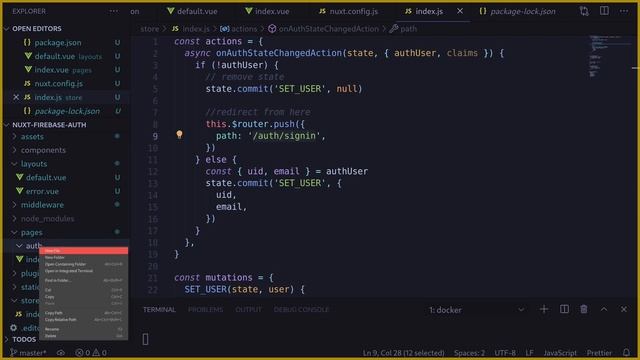This screenshot has width=640, height=360.
Task: Collapse the OPEN EDITORS section
Action: (x=37, y=29)
